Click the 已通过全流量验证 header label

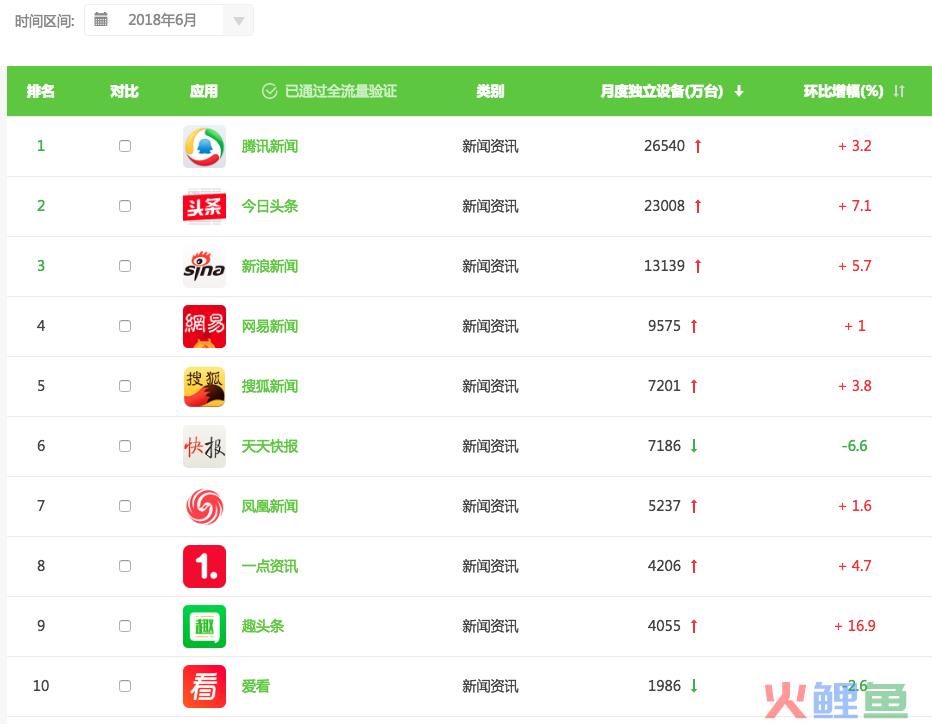click(341, 91)
